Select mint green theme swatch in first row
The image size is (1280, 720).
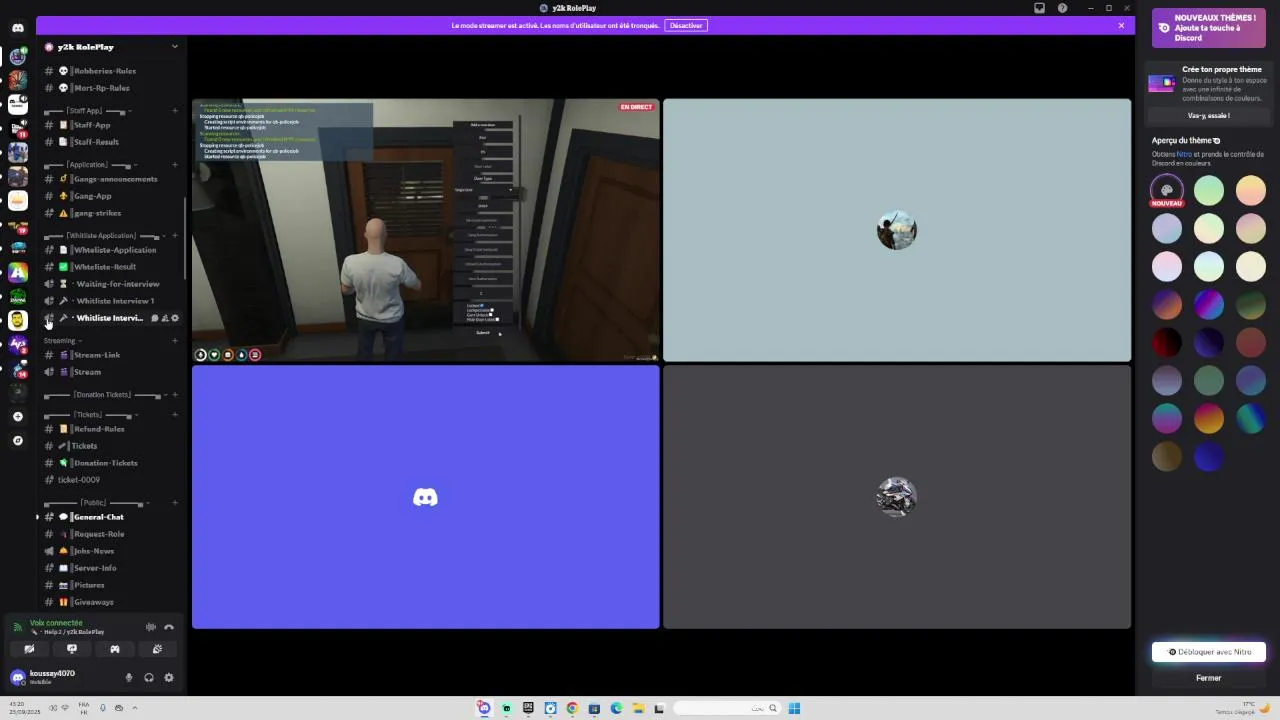click(x=1209, y=190)
